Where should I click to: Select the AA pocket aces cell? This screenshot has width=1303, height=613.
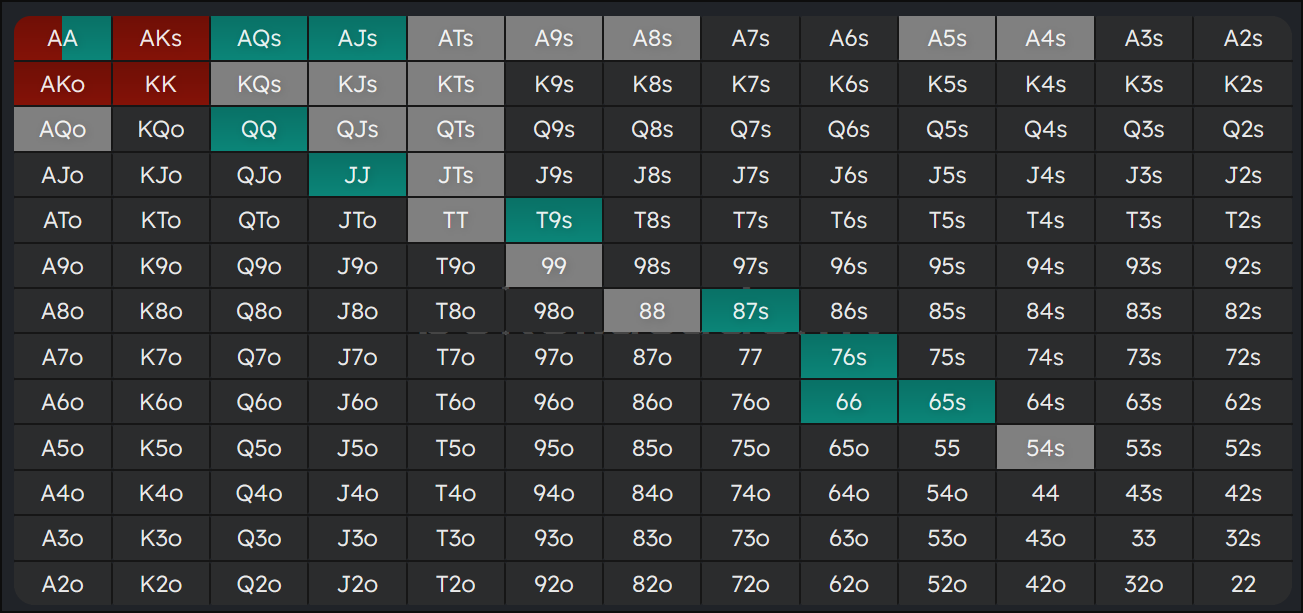click(62, 39)
